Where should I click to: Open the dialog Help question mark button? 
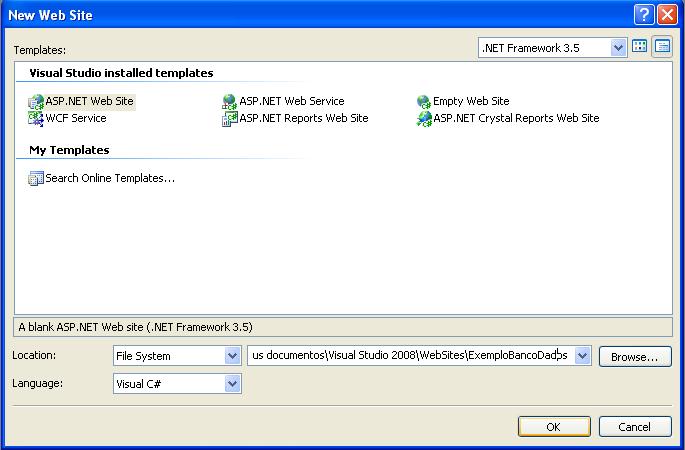(x=645, y=16)
